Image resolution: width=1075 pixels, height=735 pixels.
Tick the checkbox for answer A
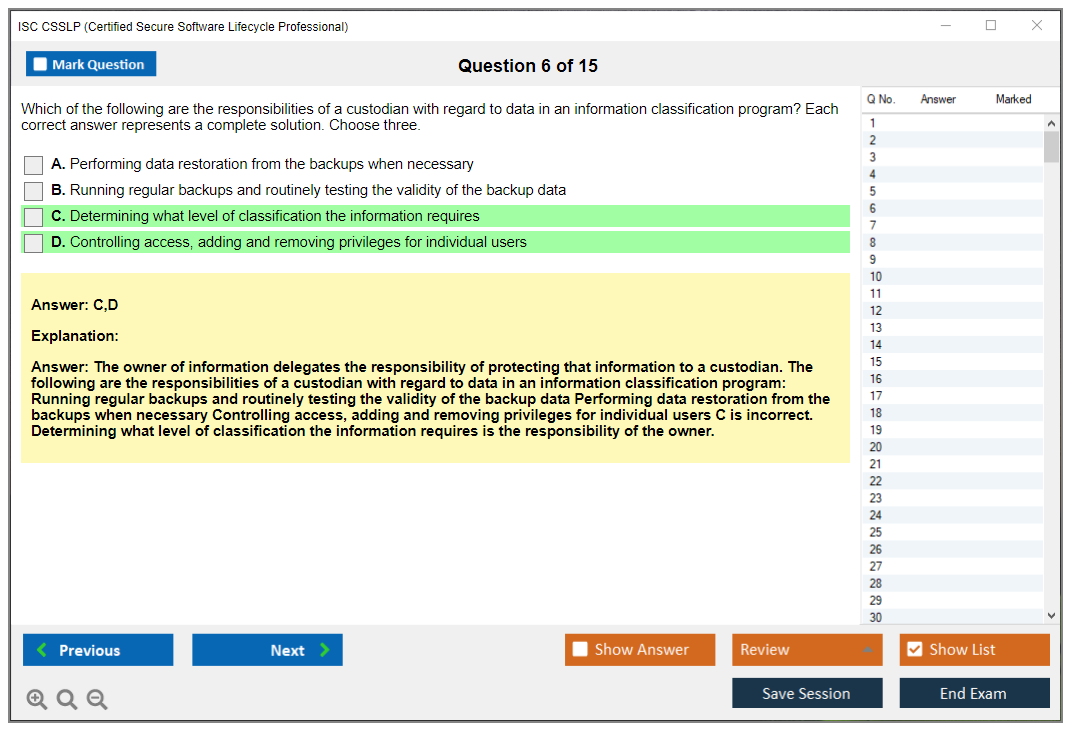[34, 165]
